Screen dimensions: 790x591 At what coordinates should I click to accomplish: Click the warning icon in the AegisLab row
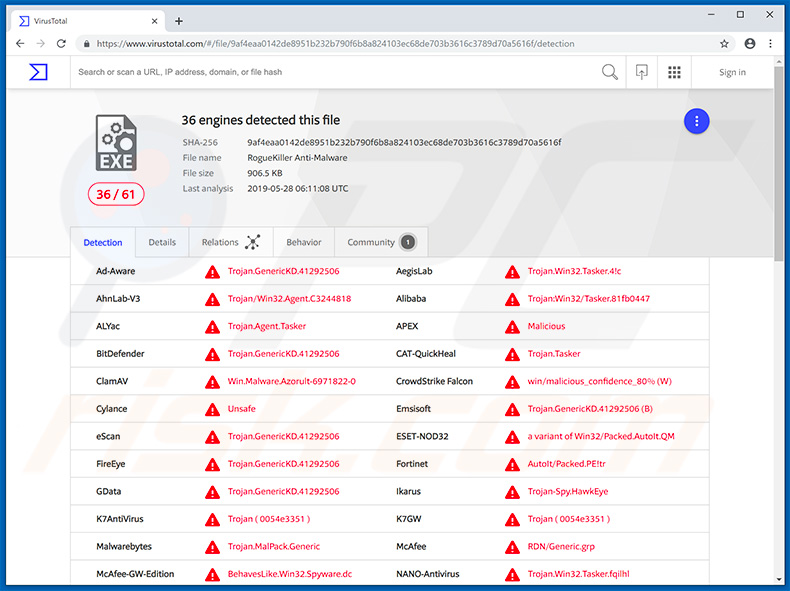[x=512, y=272]
